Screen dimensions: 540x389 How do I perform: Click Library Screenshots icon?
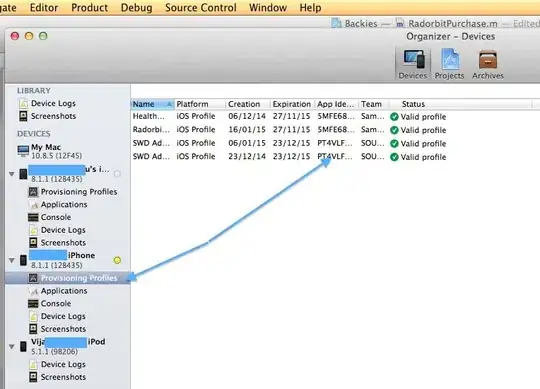tap(23, 116)
